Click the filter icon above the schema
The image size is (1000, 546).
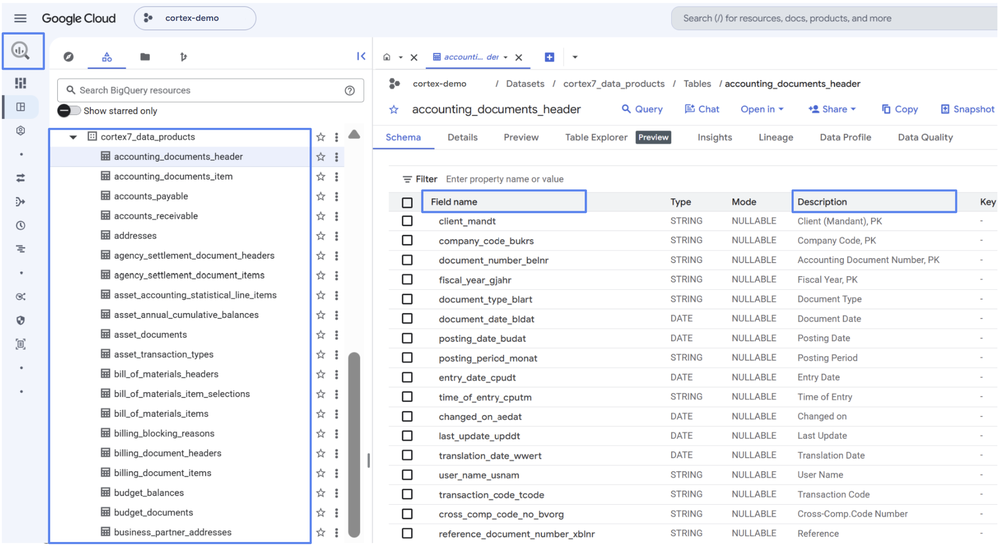(407, 179)
